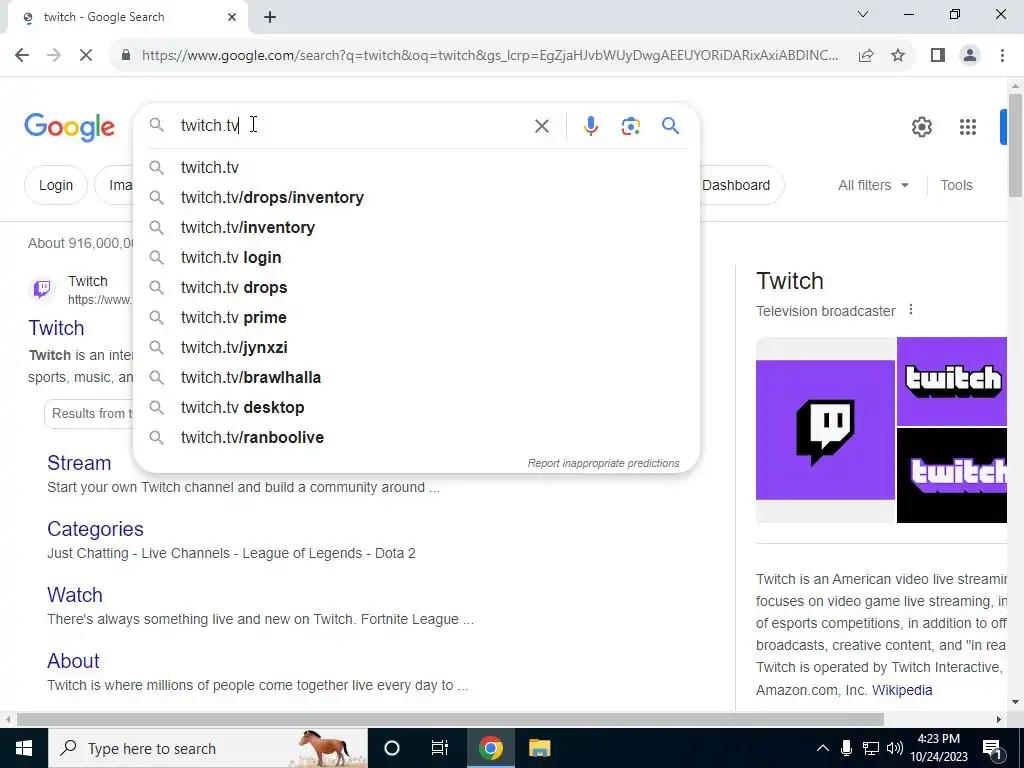The height and width of the screenshot is (768, 1024).
Task: Open the Google apps grid
Action: click(x=967, y=127)
